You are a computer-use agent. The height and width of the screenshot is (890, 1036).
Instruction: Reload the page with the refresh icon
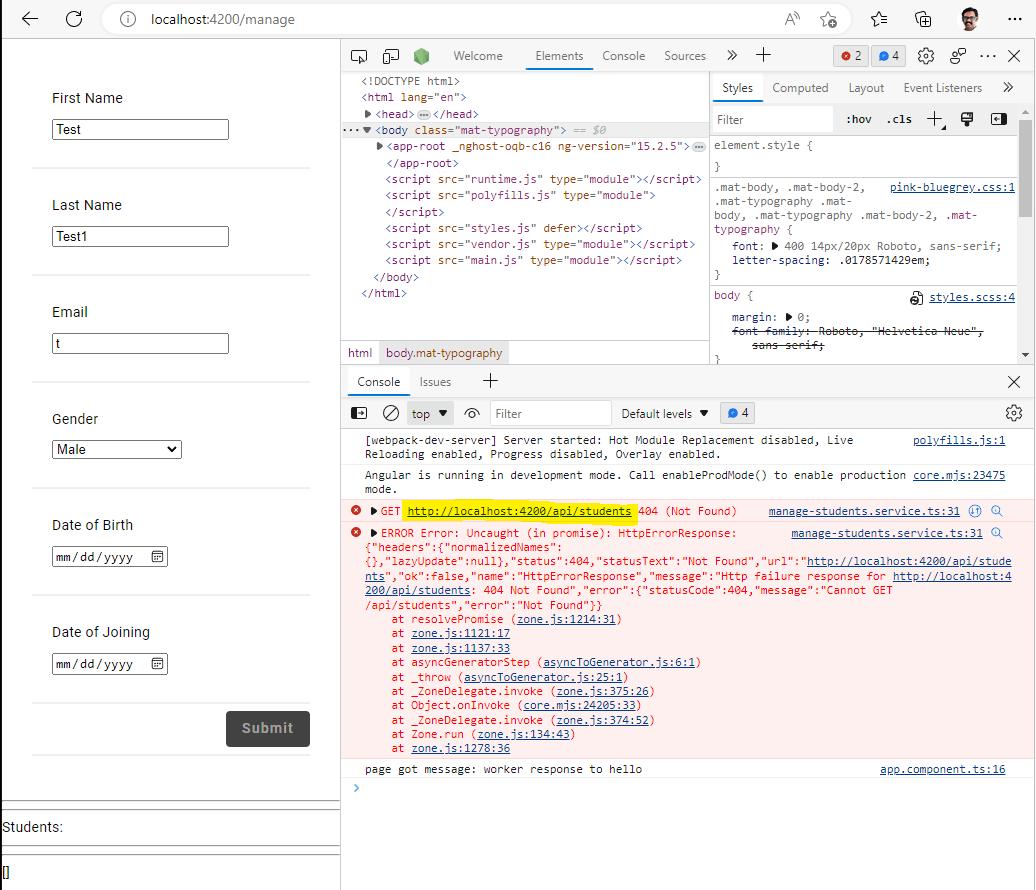[74, 19]
